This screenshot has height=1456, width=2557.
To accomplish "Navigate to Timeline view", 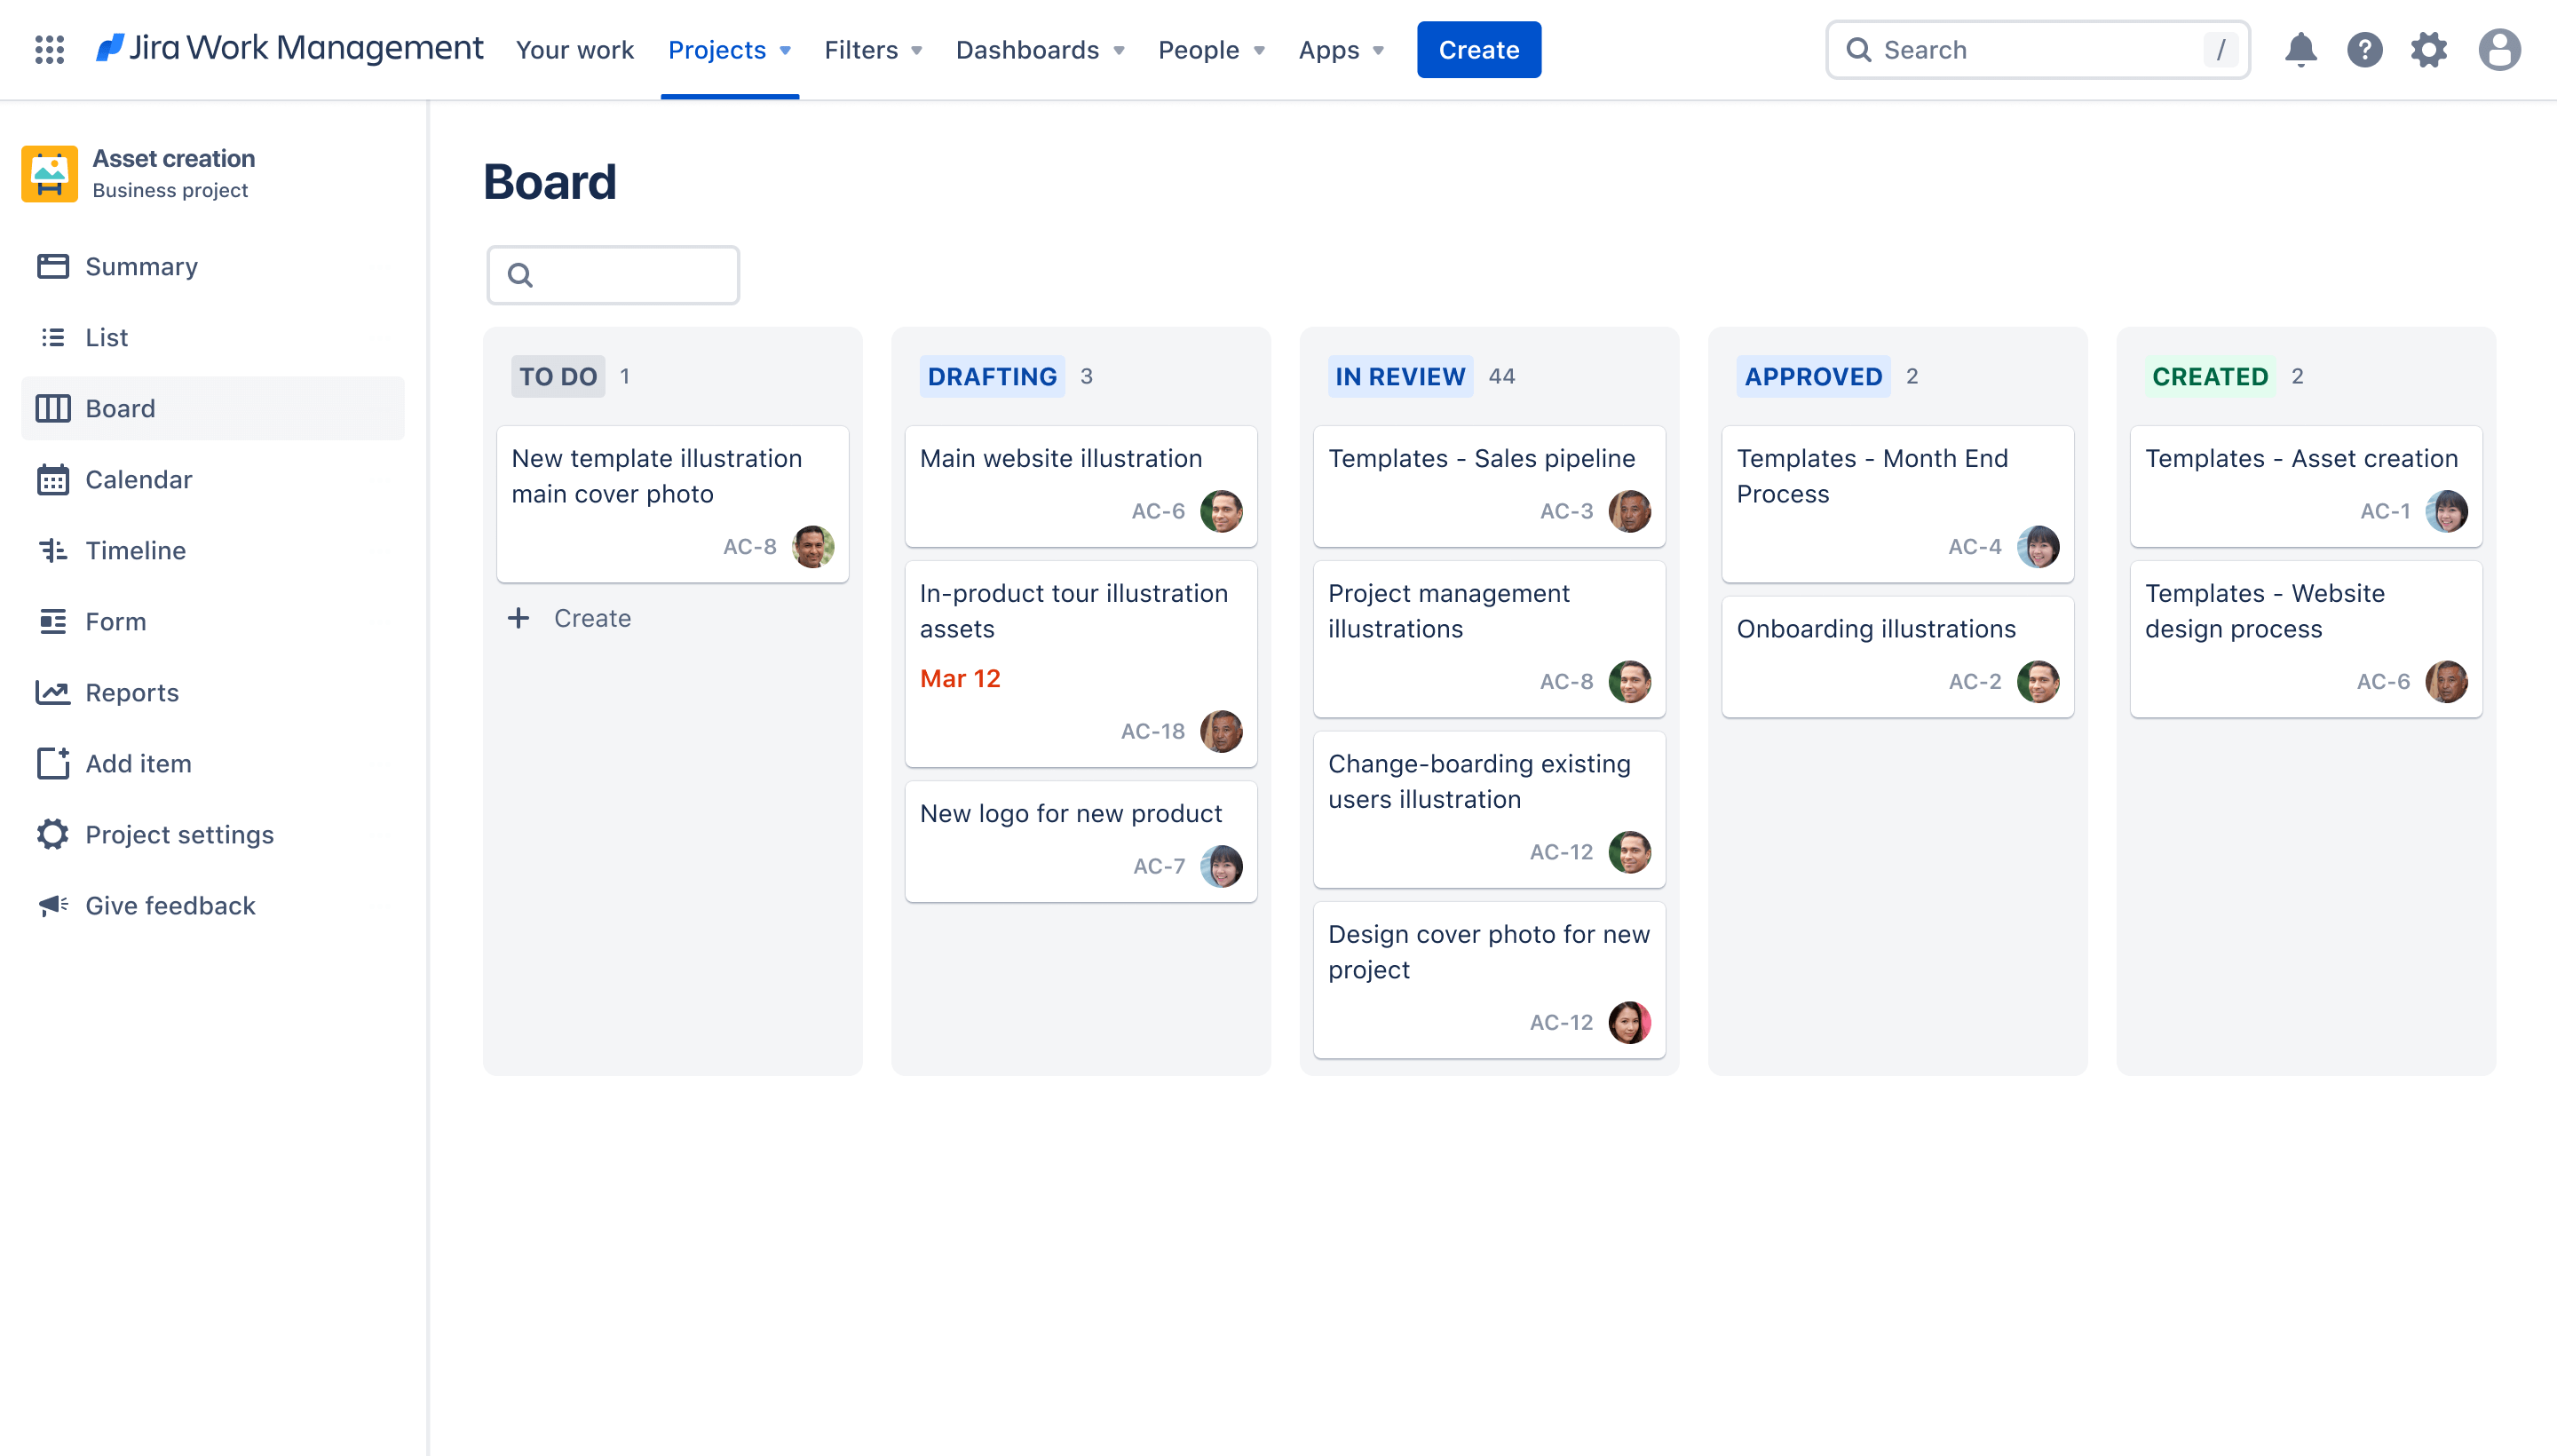I will coord(135,548).
